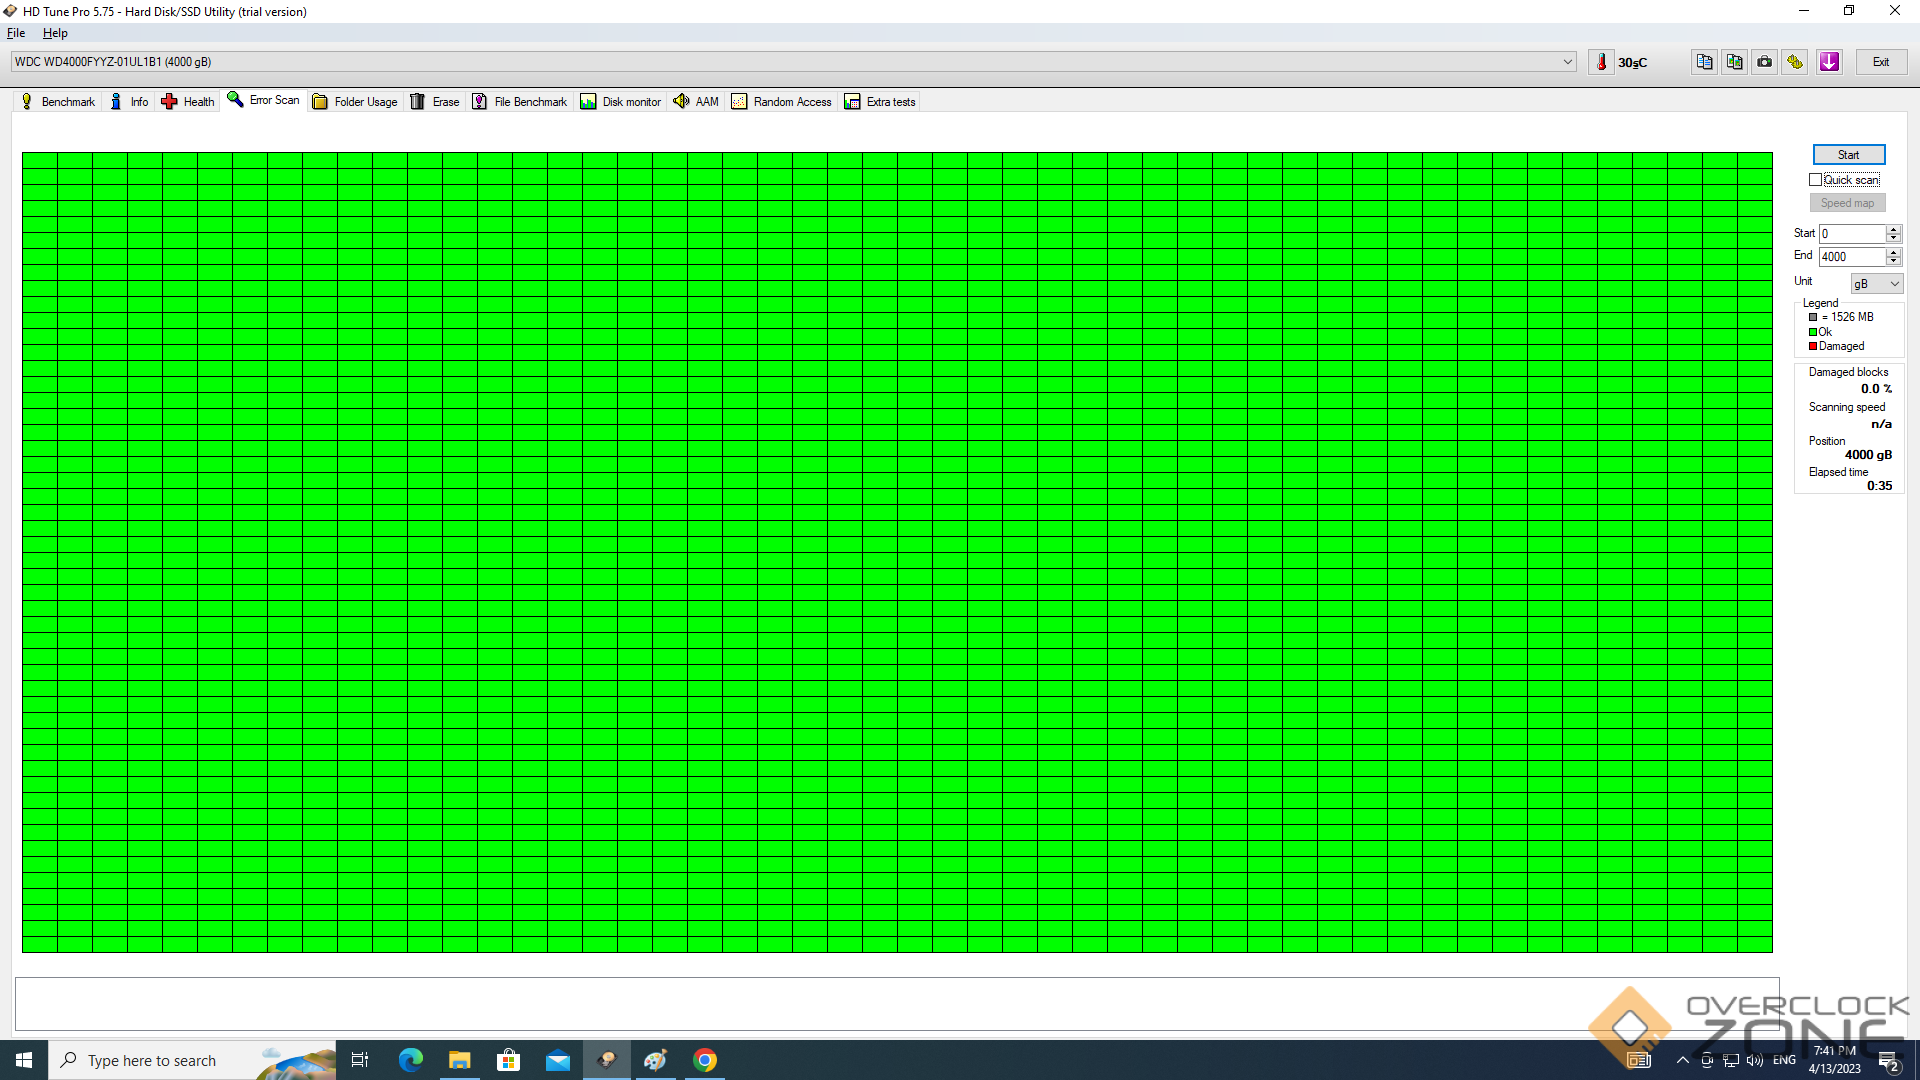Enable the Quick scan checkbox
The width and height of the screenshot is (1920, 1080).
coord(1815,180)
